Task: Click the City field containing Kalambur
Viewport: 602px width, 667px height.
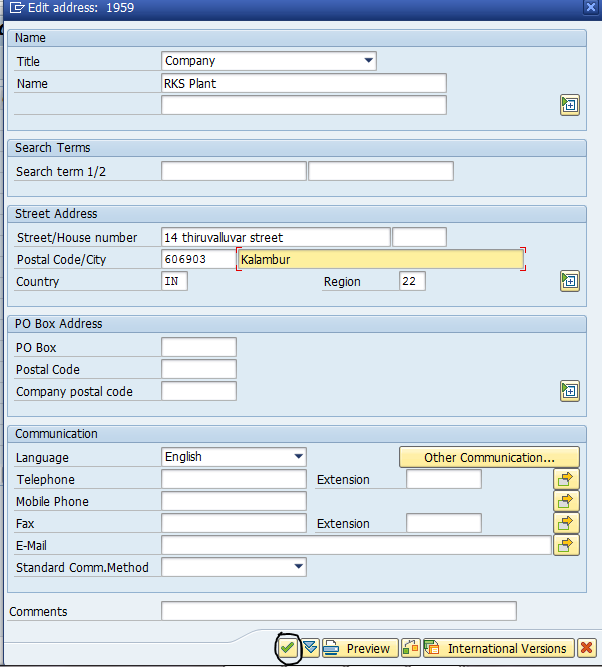Action: (x=381, y=259)
